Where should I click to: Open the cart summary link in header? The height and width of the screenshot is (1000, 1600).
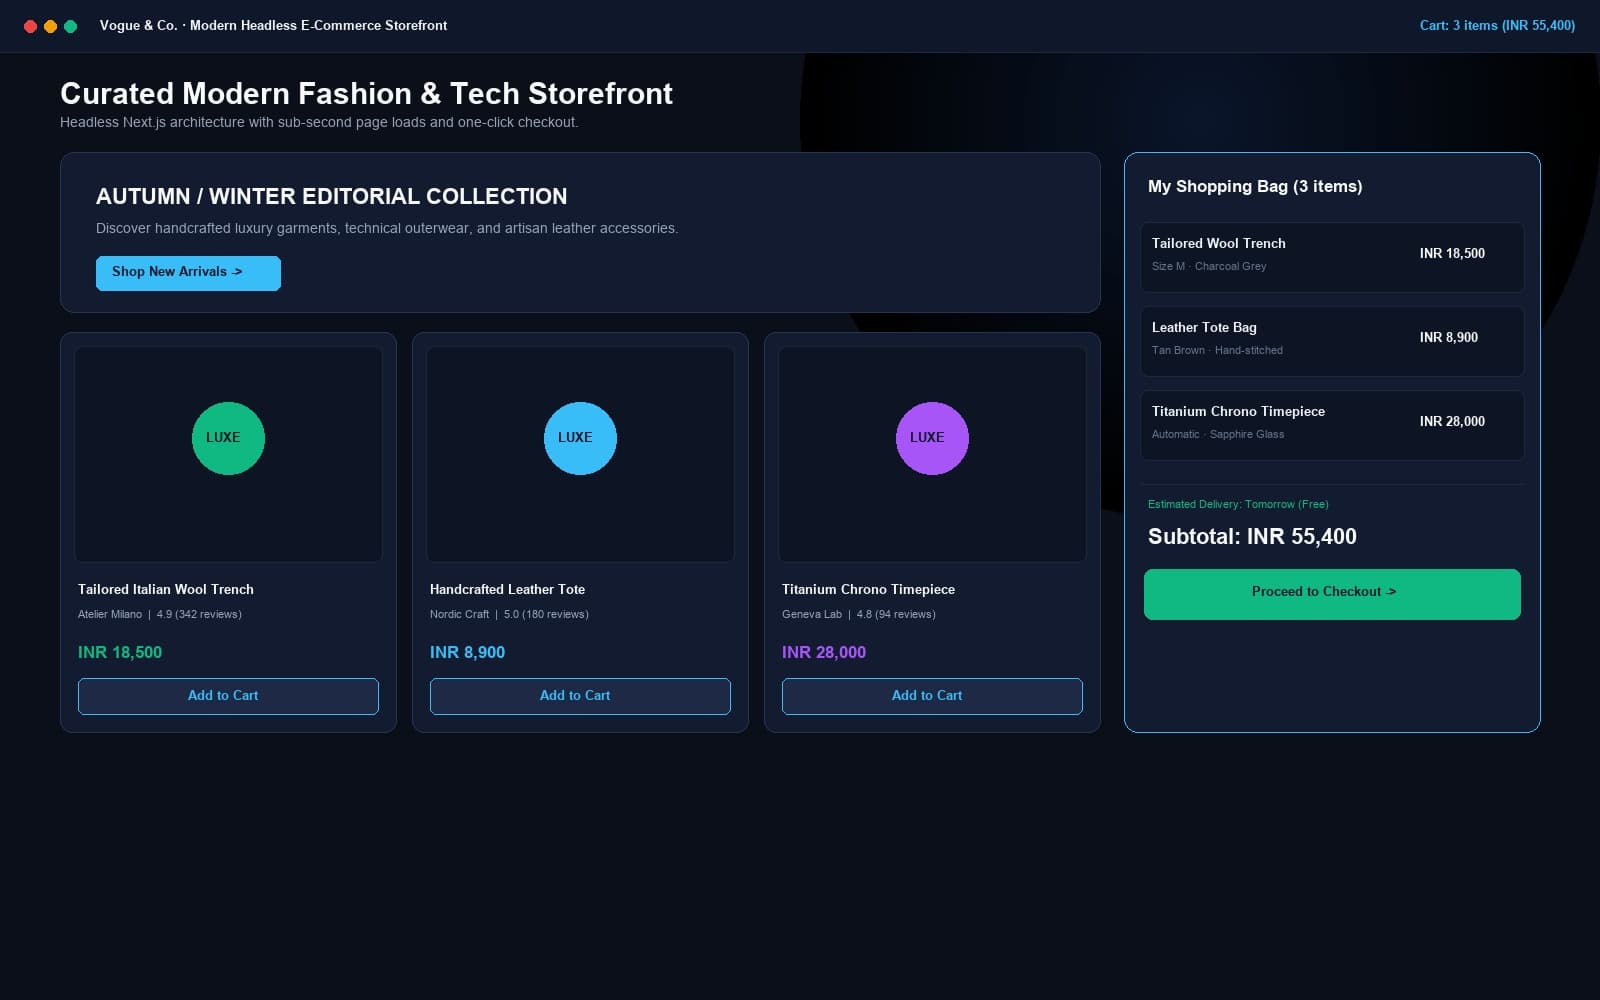[1497, 25]
